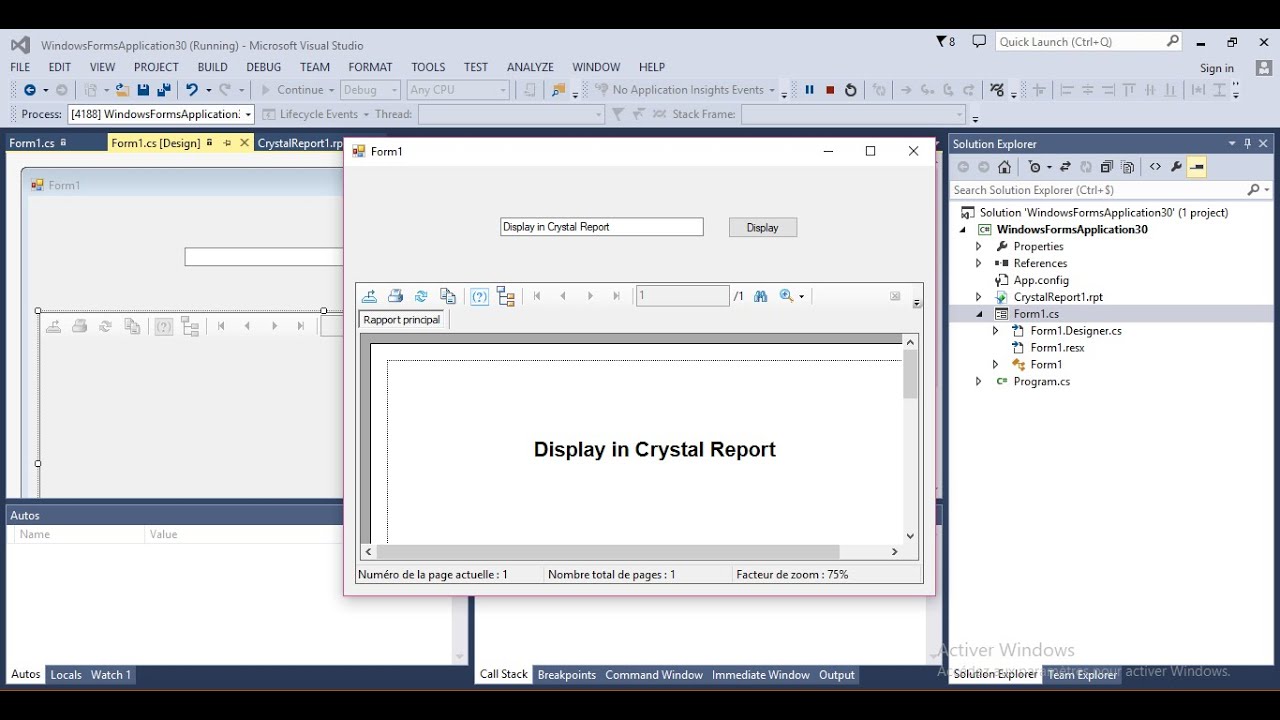Toggle the parameter panel in report viewer

point(480,296)
